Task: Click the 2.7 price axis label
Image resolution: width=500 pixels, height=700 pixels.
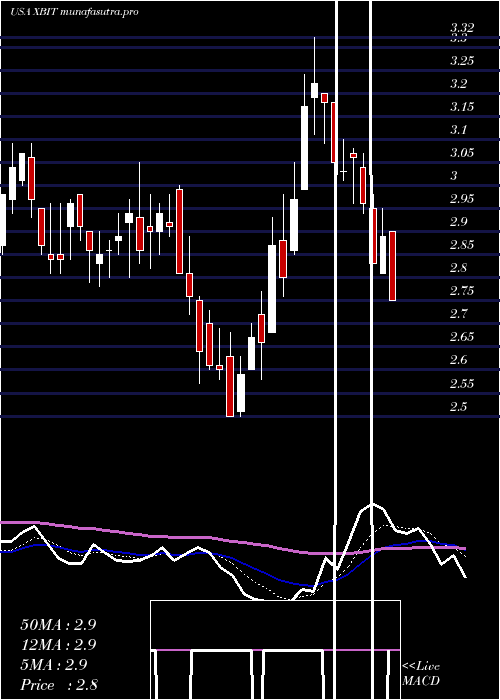Action: coord(458,314)
